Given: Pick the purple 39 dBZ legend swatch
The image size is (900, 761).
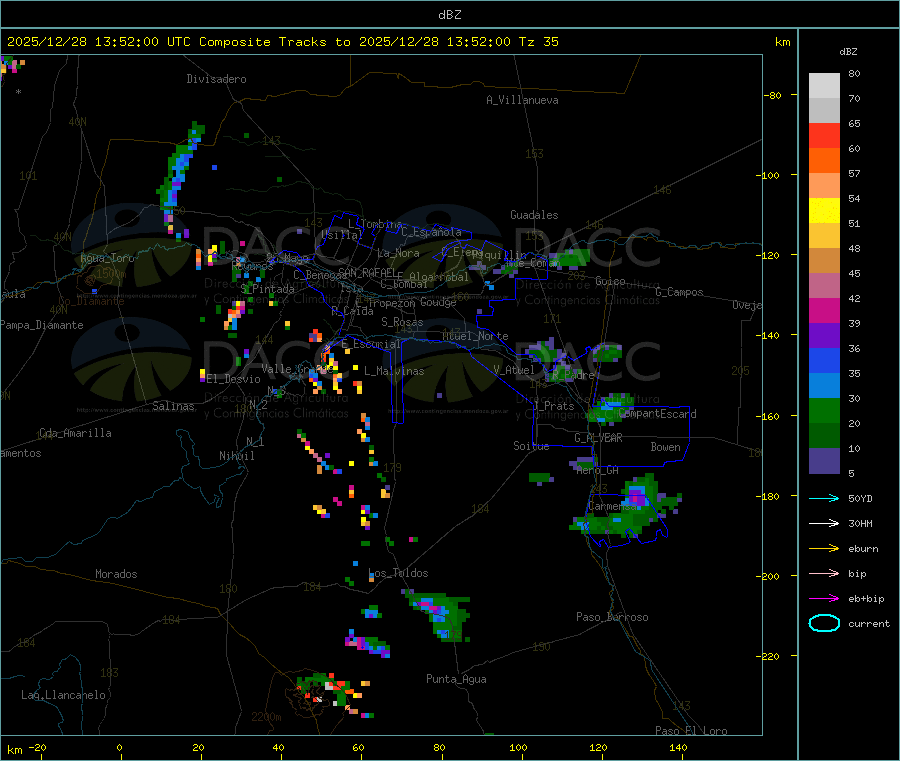Looking at the screenshot, I should click(x=824, y=336).
